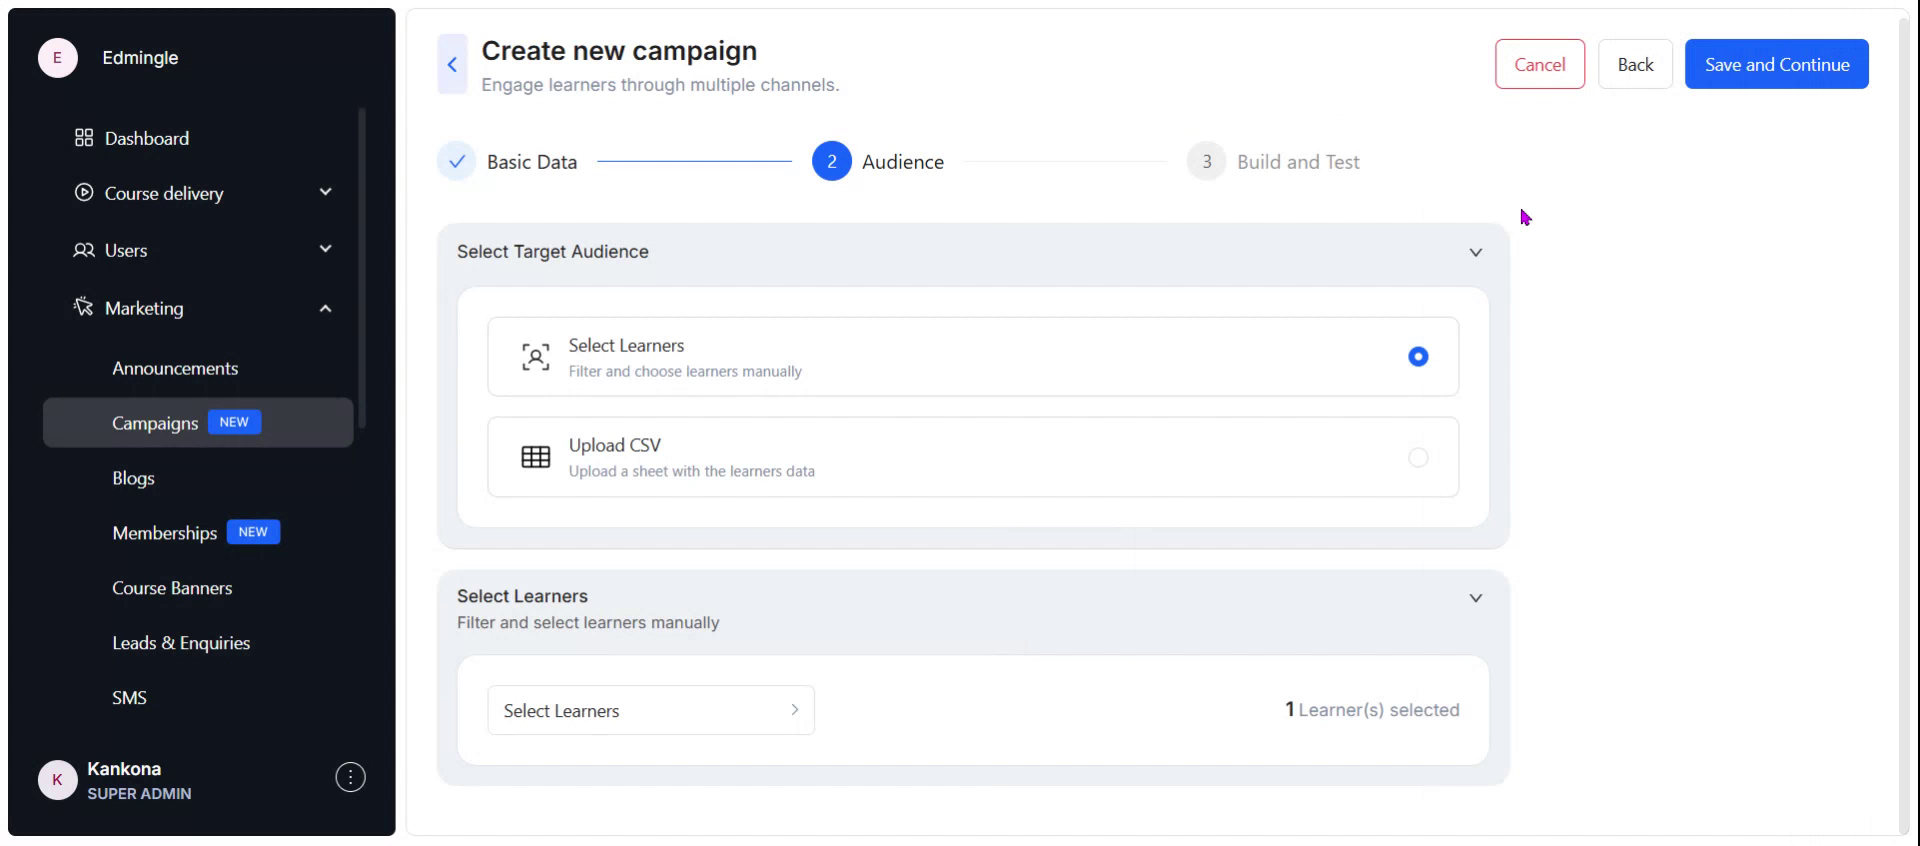Click 'Filter and select learners manually' subtitle

(x=588, y=622)
